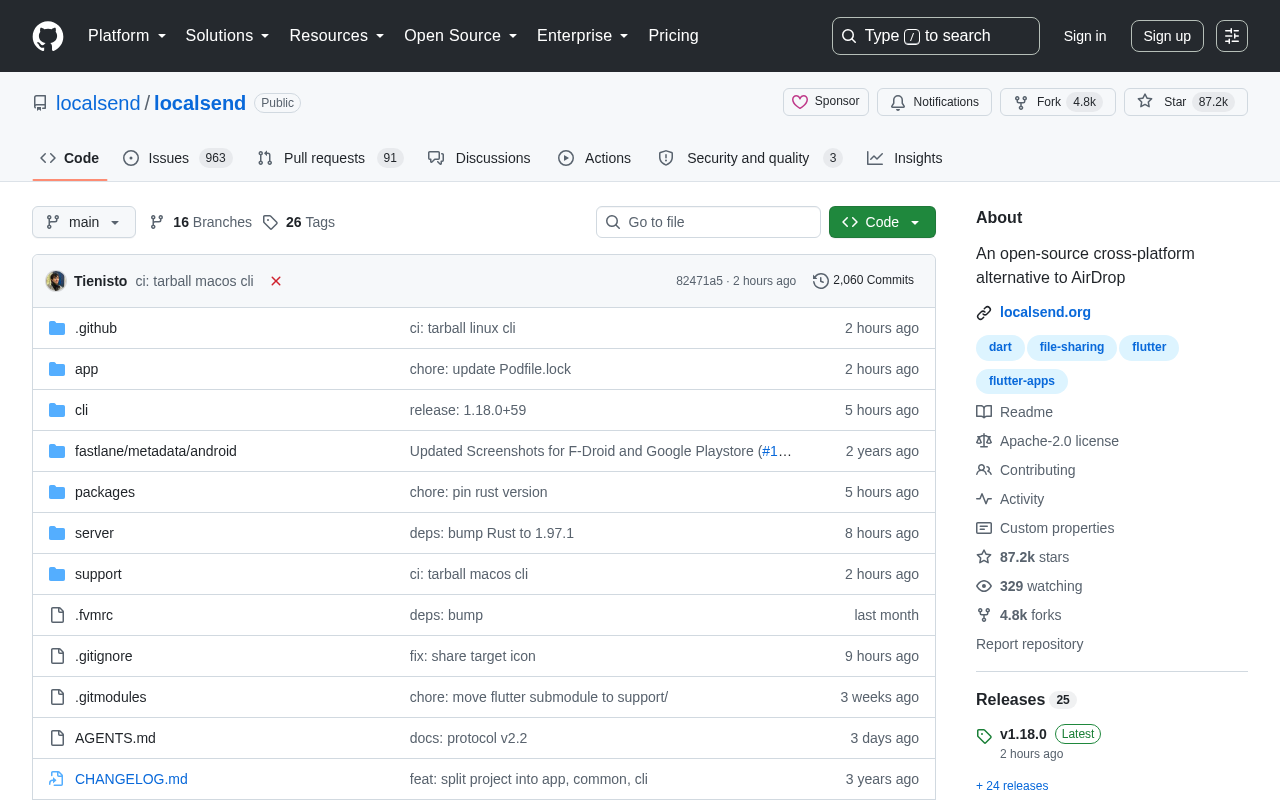Open the Notifications bell button
This screenshot has height=800, width=1280.
click(934, 102)
